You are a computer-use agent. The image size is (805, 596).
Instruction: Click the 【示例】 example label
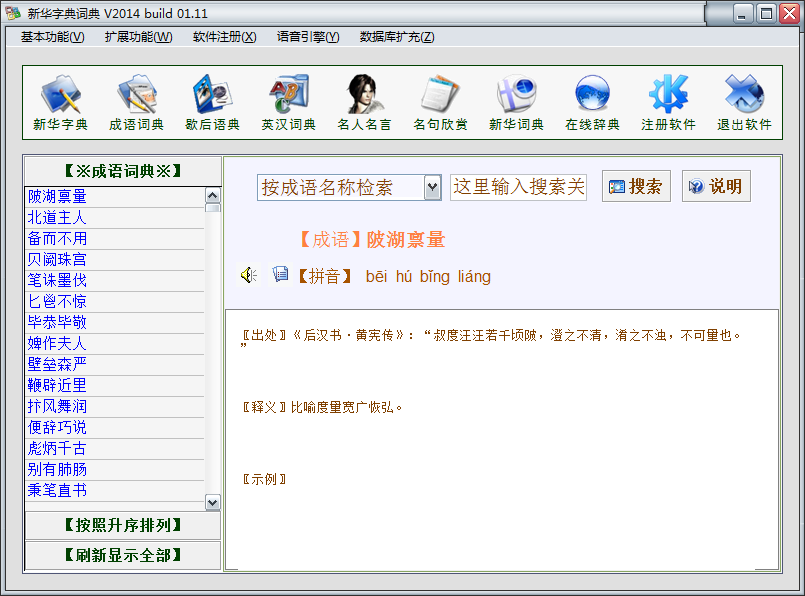tap(264, 479)
